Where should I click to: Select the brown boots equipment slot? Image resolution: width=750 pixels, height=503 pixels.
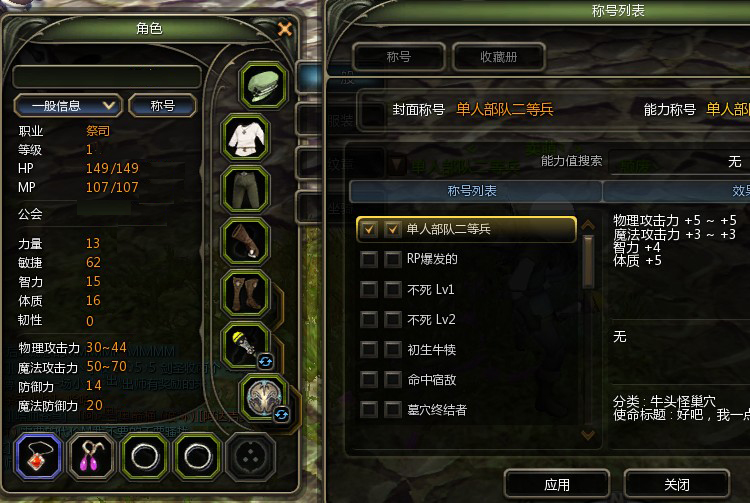[x=245, y=293]
